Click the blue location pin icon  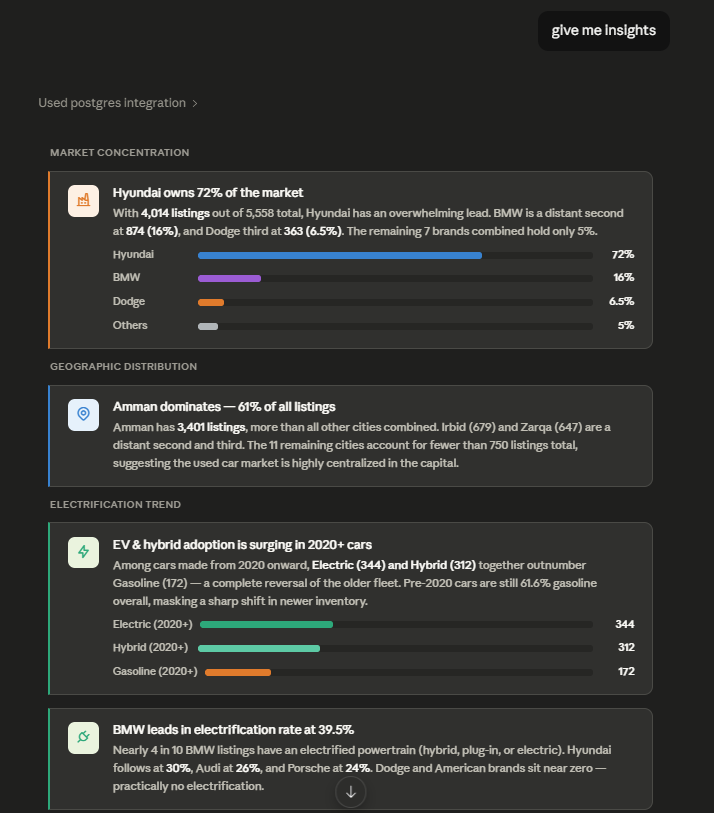coord(83,414)
